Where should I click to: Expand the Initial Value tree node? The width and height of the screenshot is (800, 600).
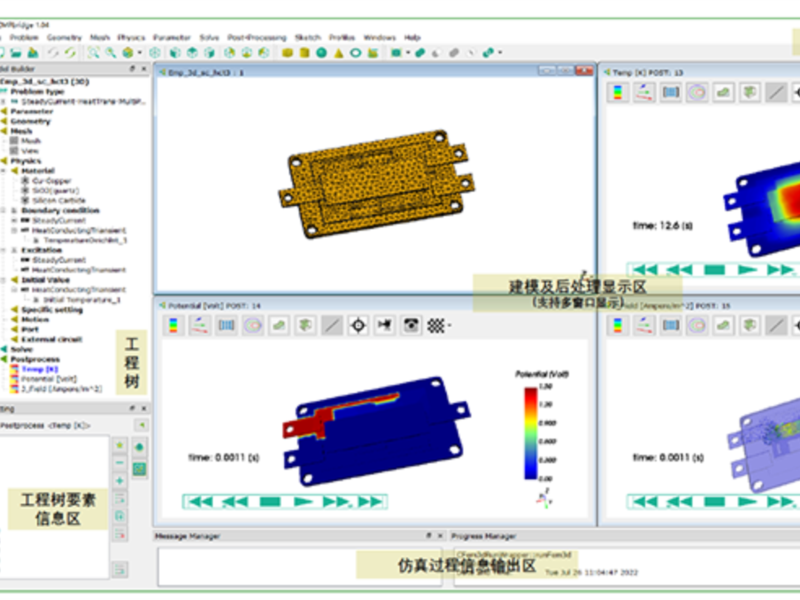tap(14, 280)
